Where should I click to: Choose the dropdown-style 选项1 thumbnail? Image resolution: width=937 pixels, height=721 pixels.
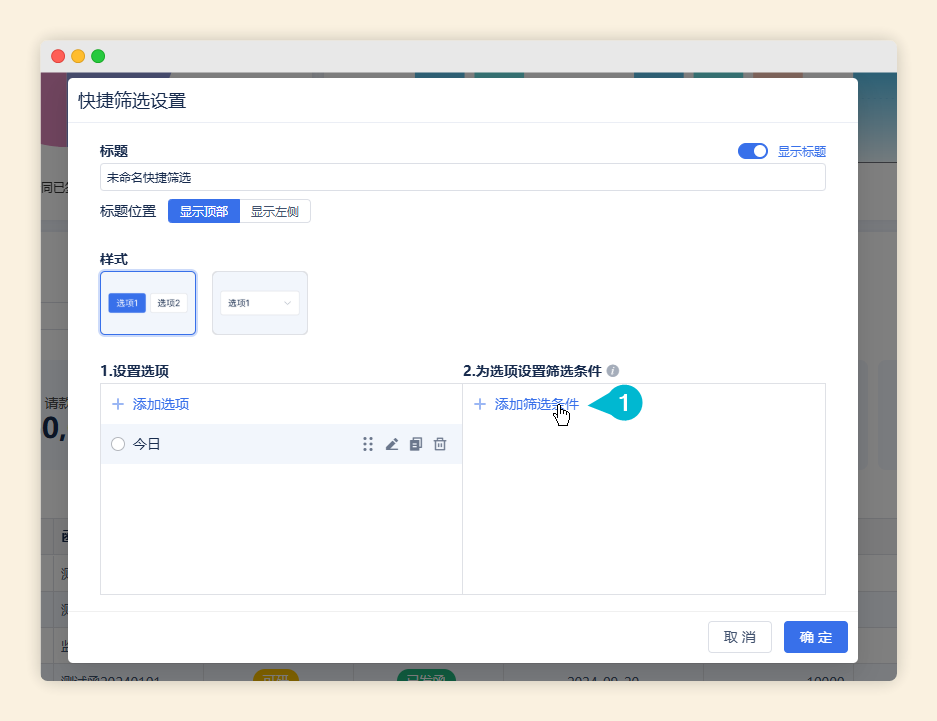260,303
